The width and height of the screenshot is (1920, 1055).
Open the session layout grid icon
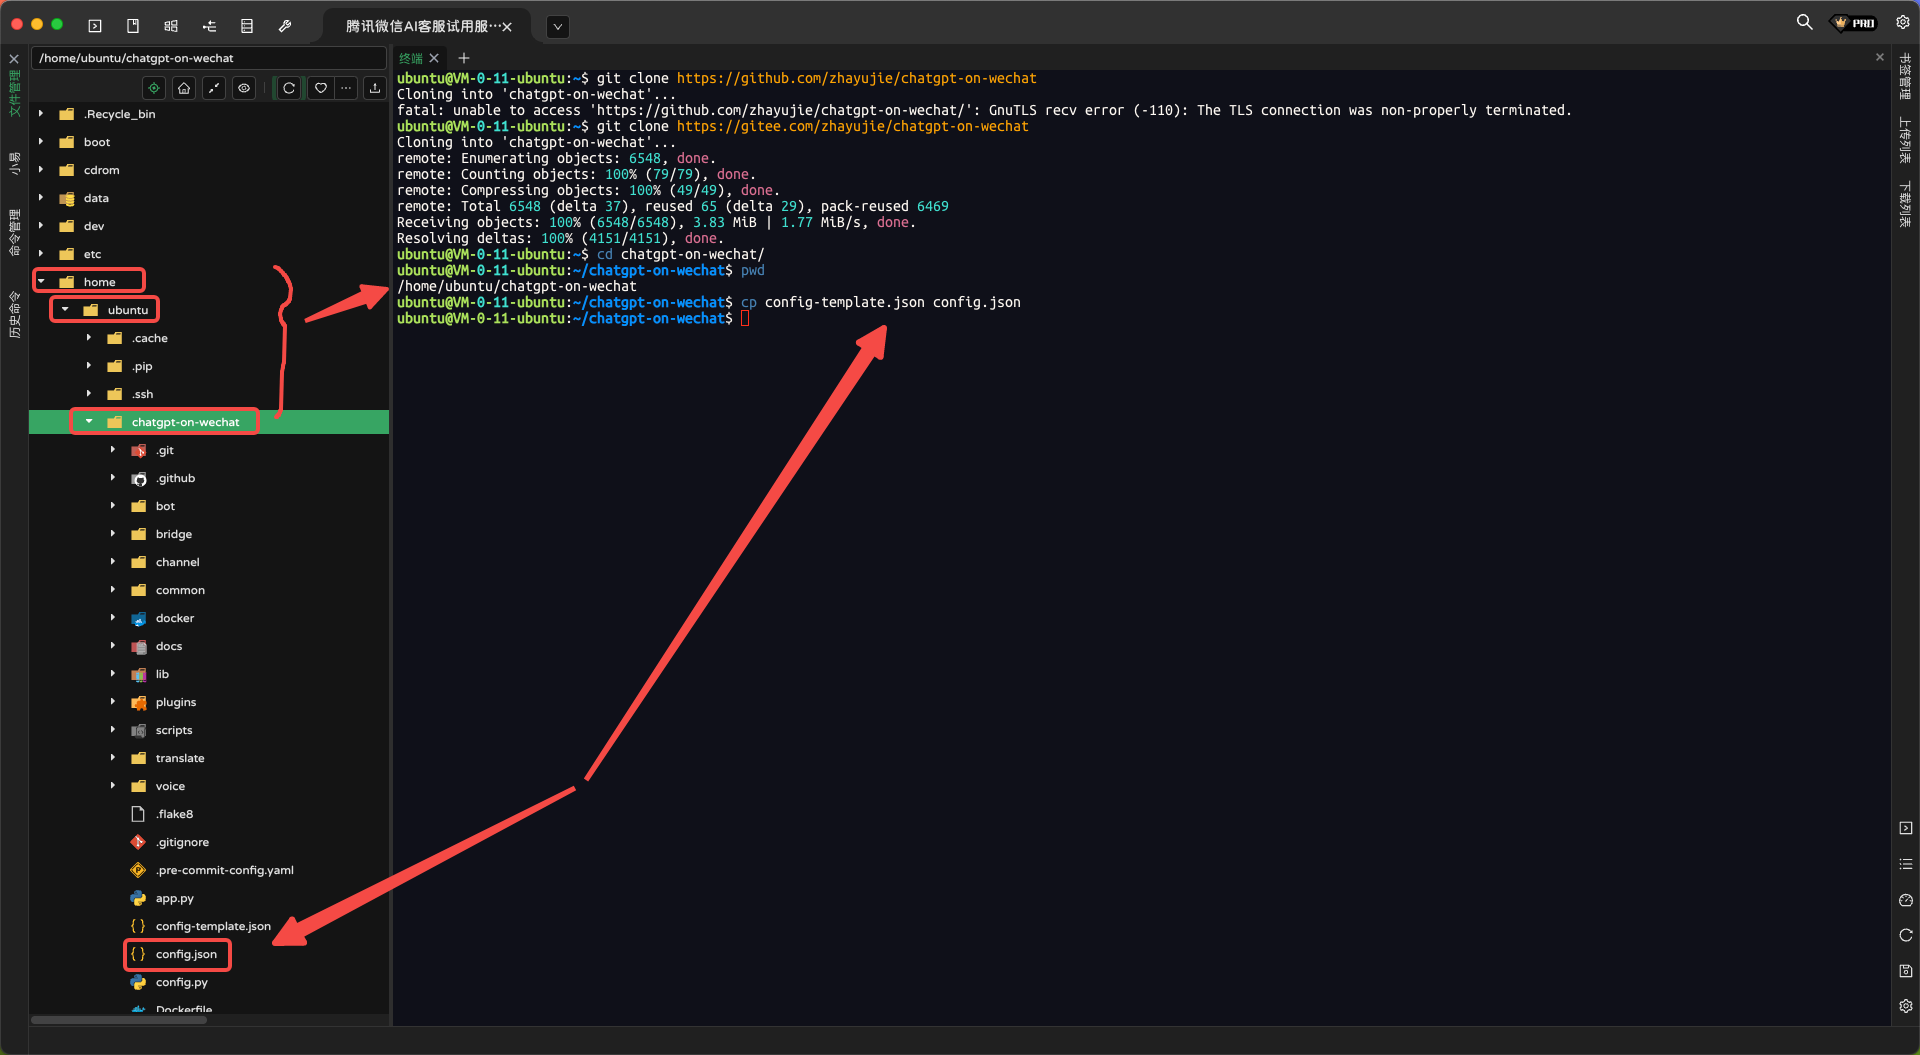[x=171, y=26]
